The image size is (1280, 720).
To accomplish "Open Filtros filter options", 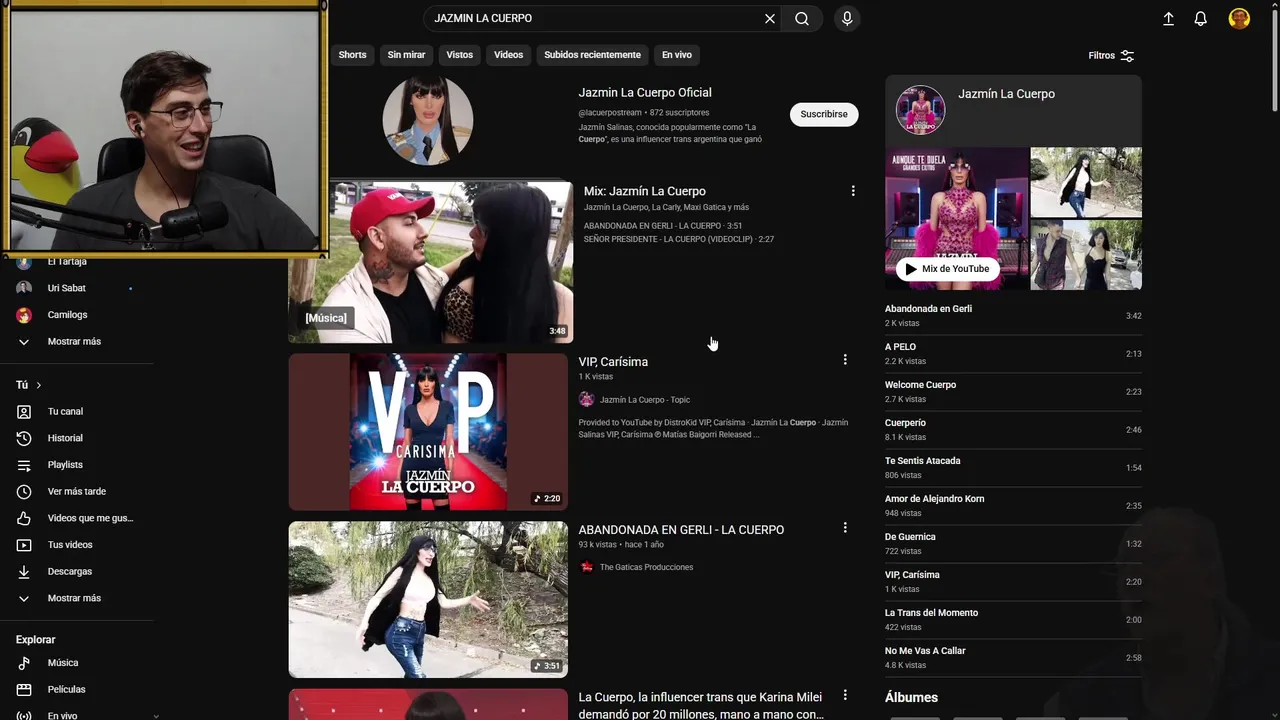I will coord(1111,56).
